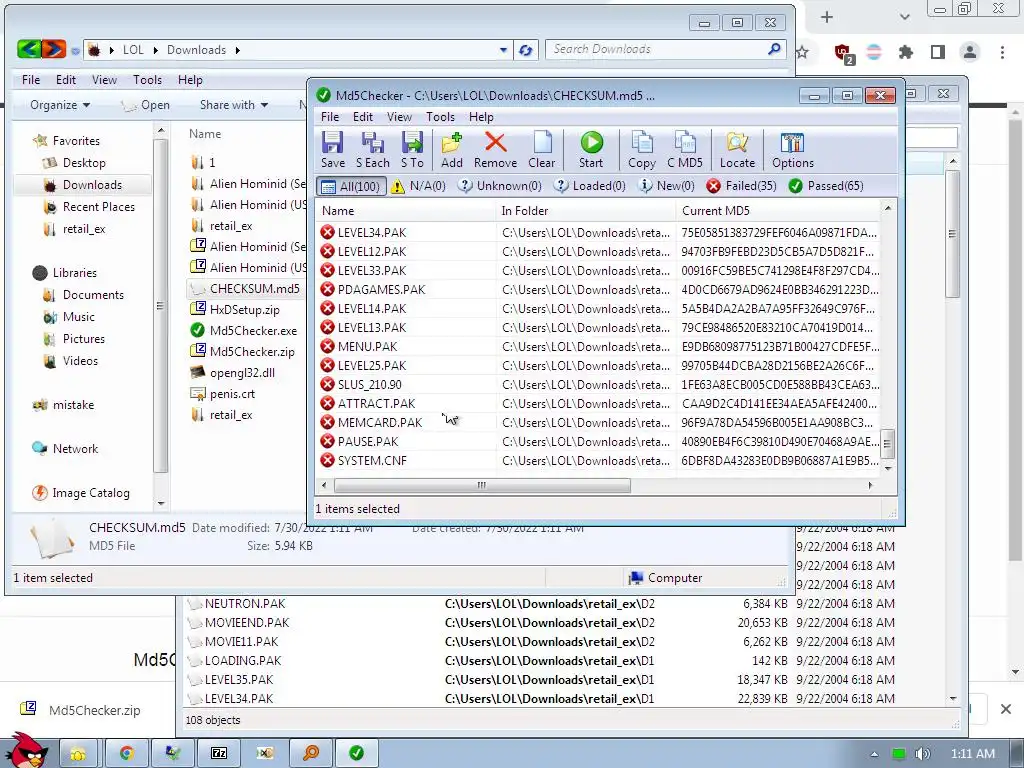Image resolution: width=1024 pixels, height=768 pixels.
Task: Filter list by N/A(0) toggle
Action: pos(418,186)
